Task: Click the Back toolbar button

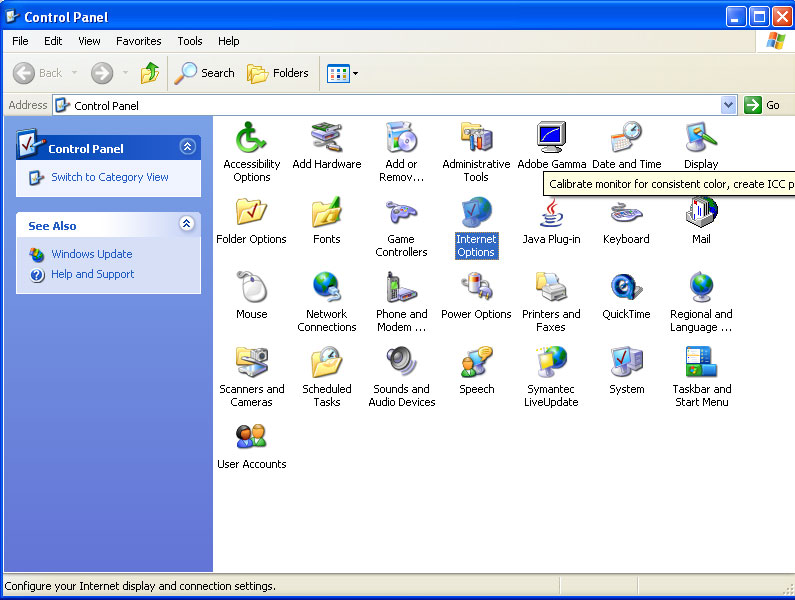Action: 38,73
